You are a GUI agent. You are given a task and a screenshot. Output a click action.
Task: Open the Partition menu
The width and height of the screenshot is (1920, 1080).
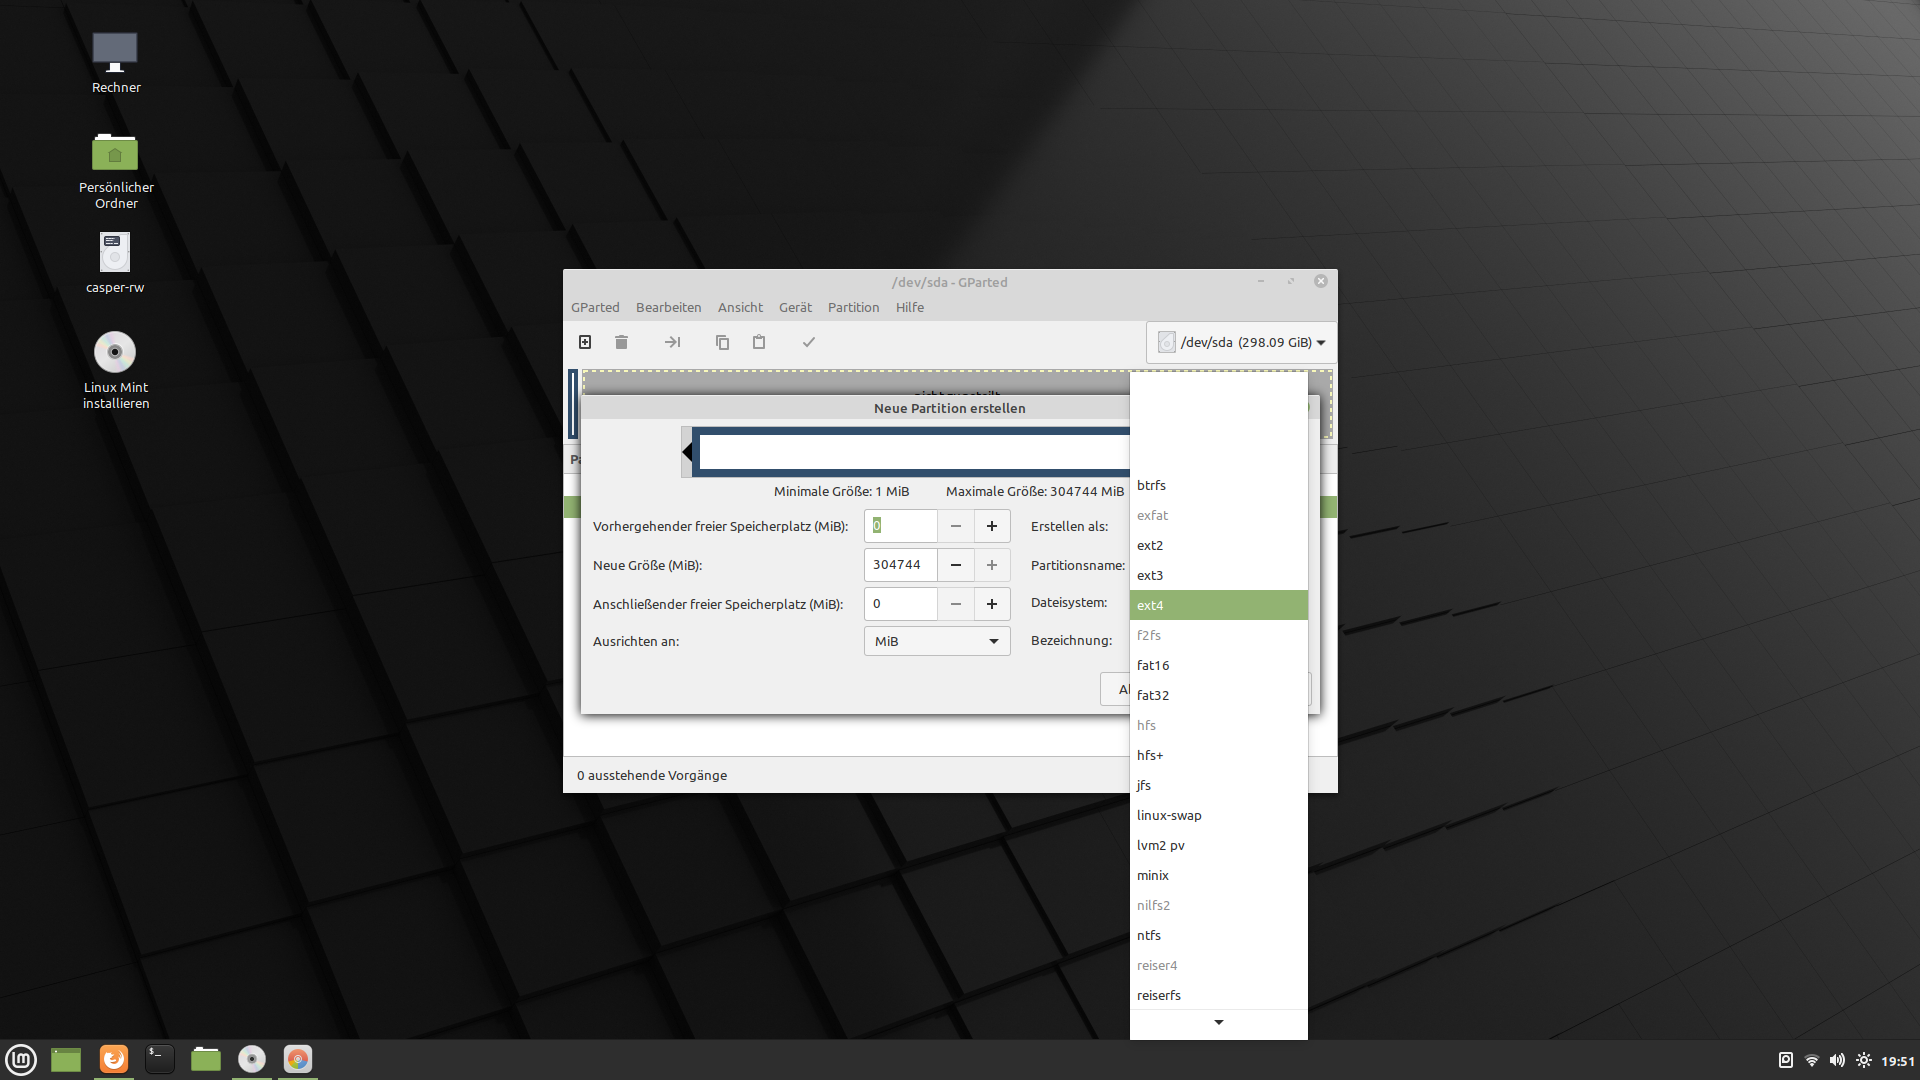coord(853,307)
